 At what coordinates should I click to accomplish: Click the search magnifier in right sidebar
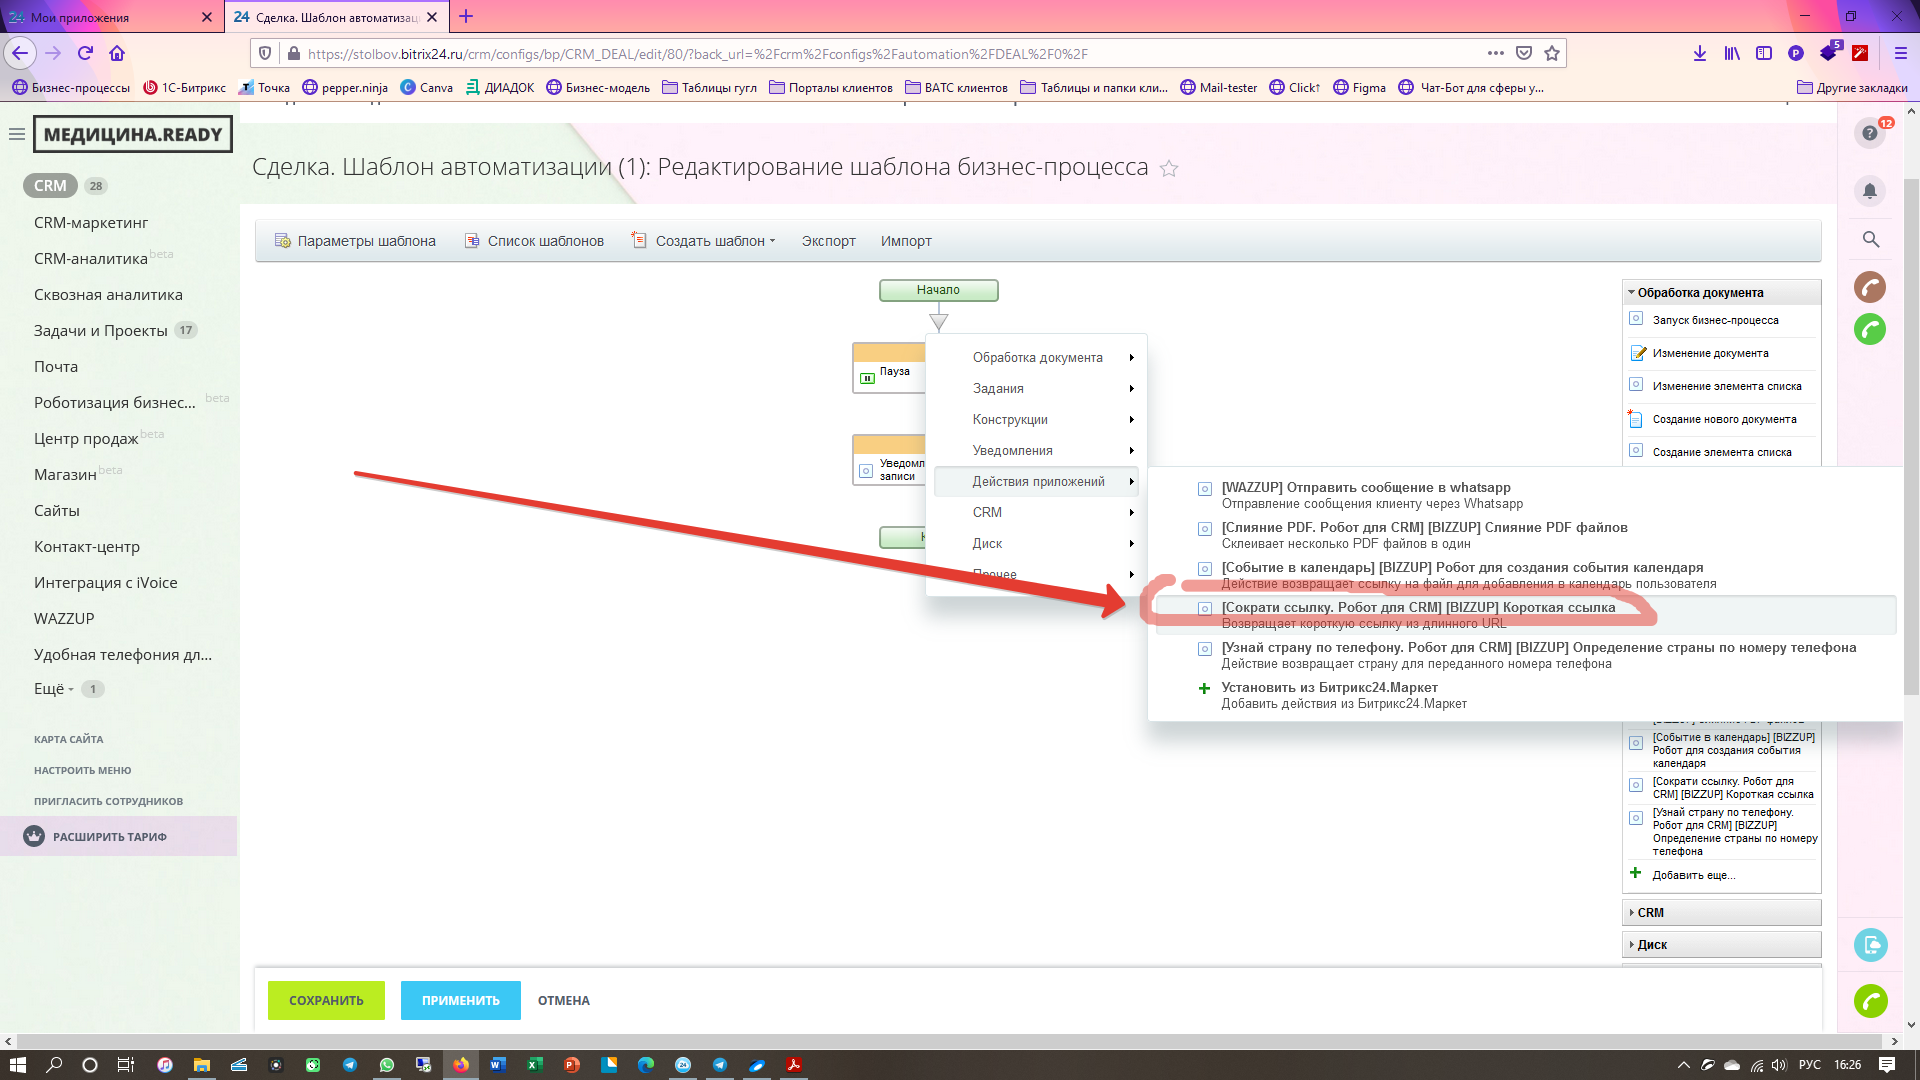[1870, 240]
